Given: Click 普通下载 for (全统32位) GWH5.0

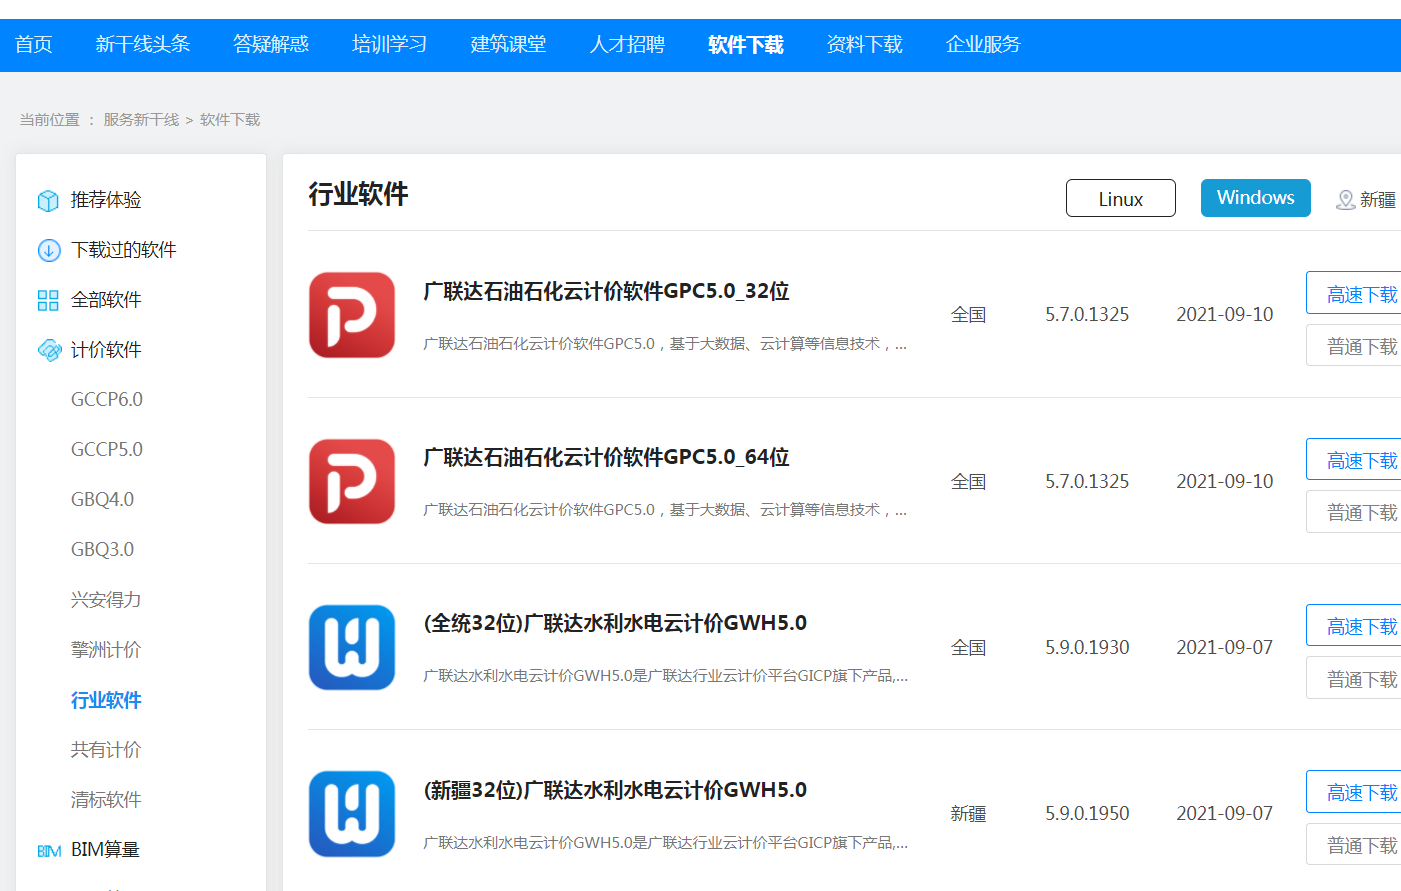Looking at the screenshot, I should 1354,678.
